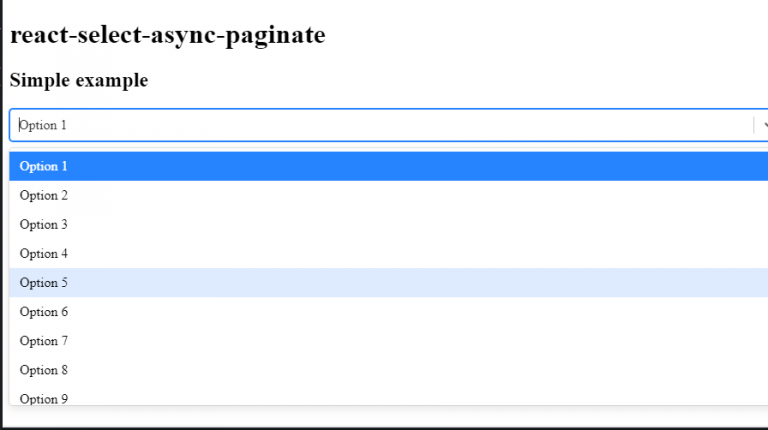This screenshot has width=768, height=430.
Task: Select the partially visible Option 9
Action: pyautogui.click(x=388, y=395)
